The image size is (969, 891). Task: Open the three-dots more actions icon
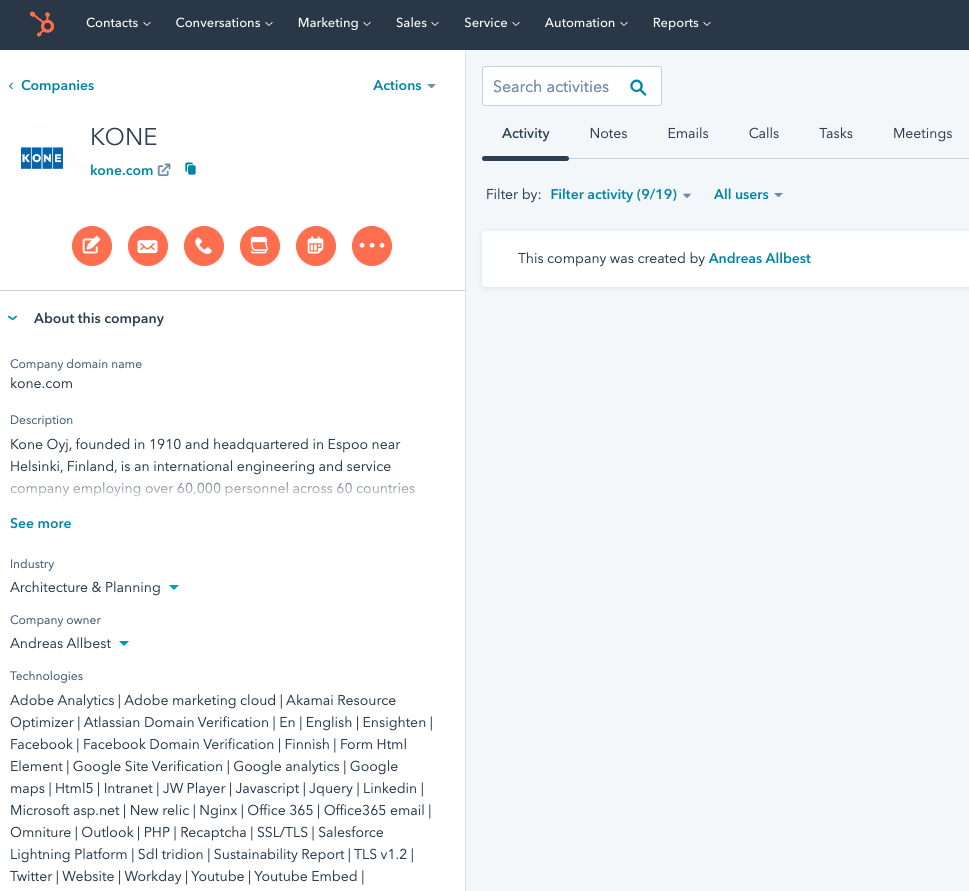[372, 246]
